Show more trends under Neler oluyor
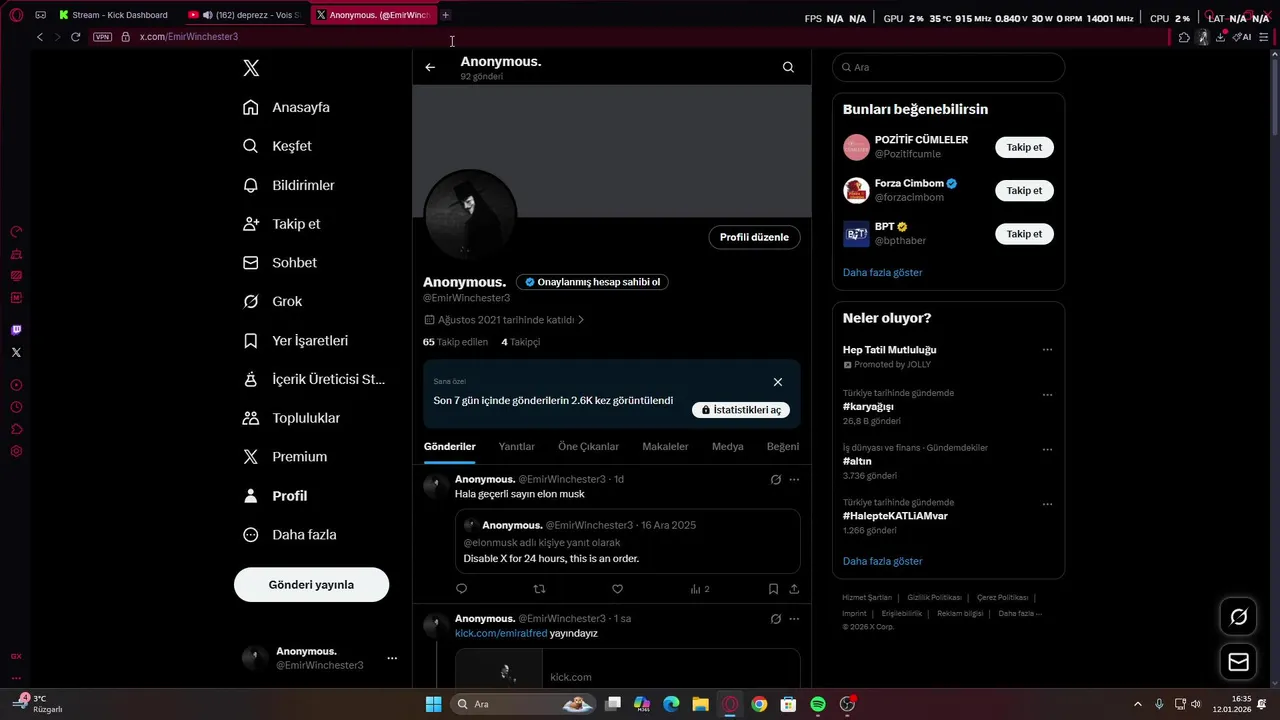 click(x=882, y=561)
